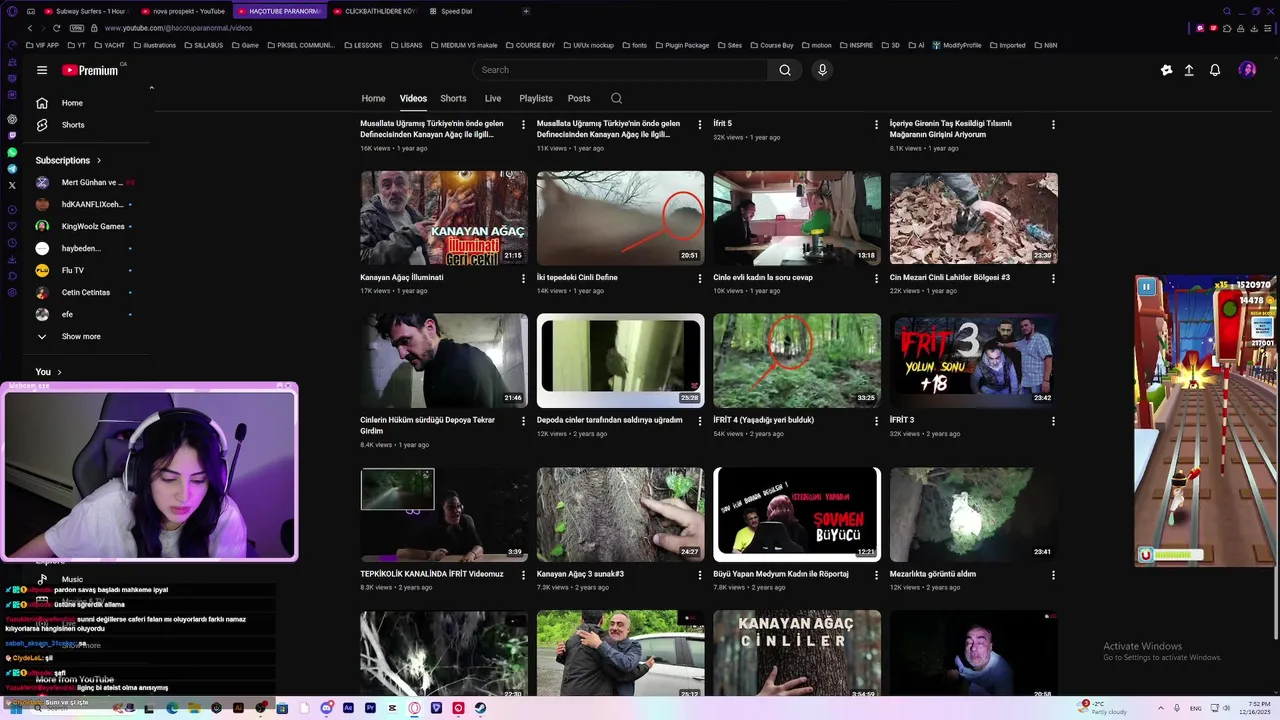1280x720 pixels.
Task: Open the KingWoolz Games subscription channel
Action: point(86,226)
